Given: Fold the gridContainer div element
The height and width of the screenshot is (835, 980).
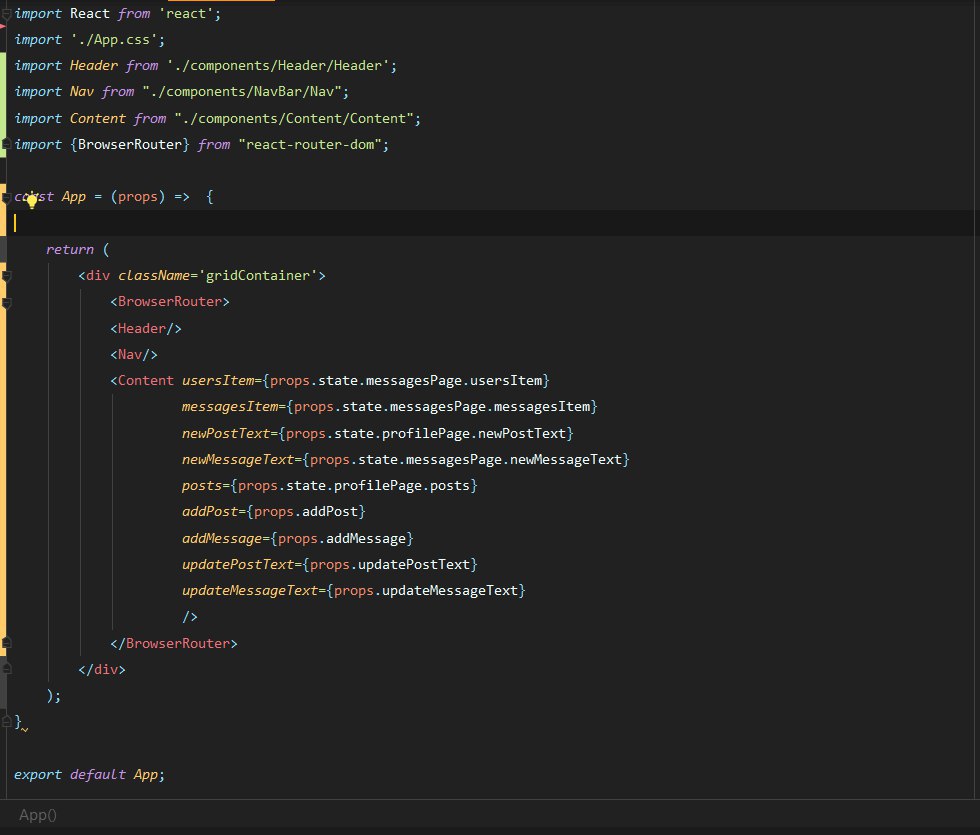Looking at the screenshot, I should pyautogui.click(x=6, y=275).
